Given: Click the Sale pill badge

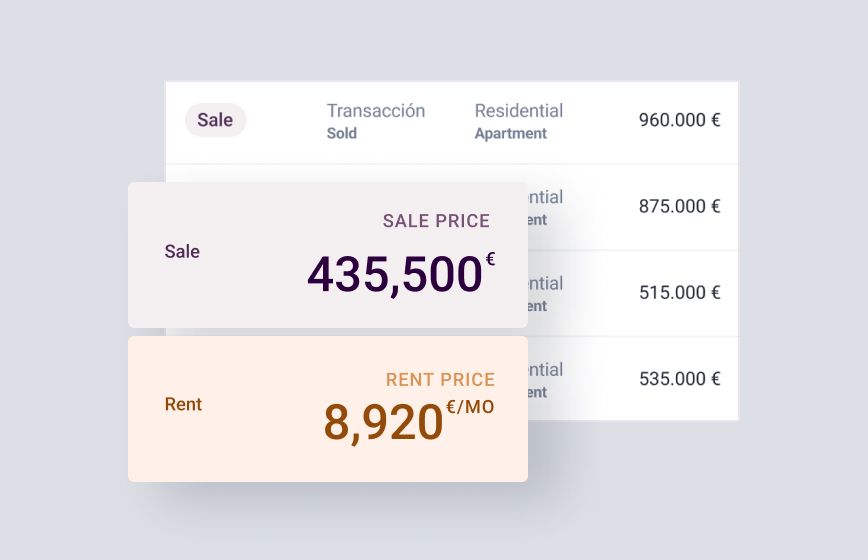Looking at the screenshot, I should click(215, 120).
